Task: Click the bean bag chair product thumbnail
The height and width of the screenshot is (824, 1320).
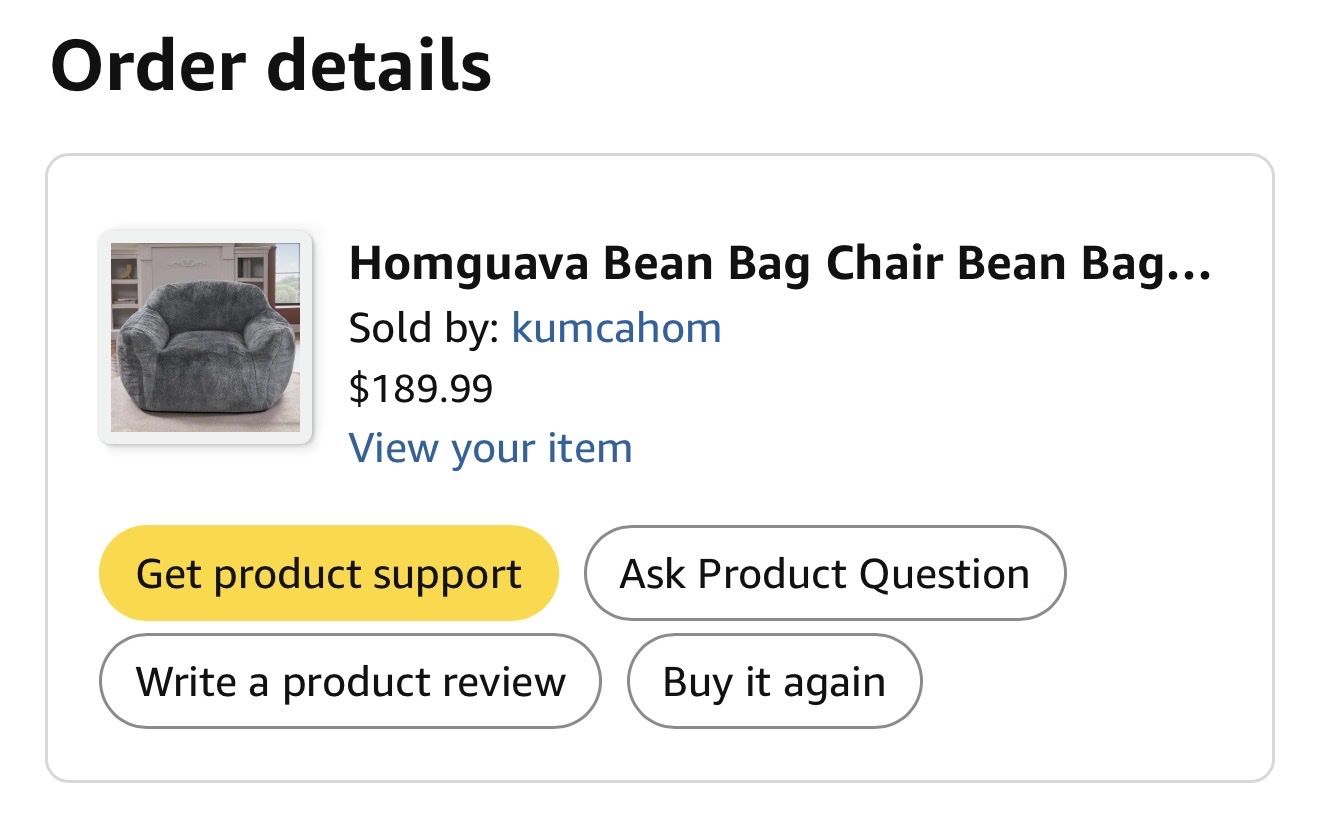Action: pos(205,337)
